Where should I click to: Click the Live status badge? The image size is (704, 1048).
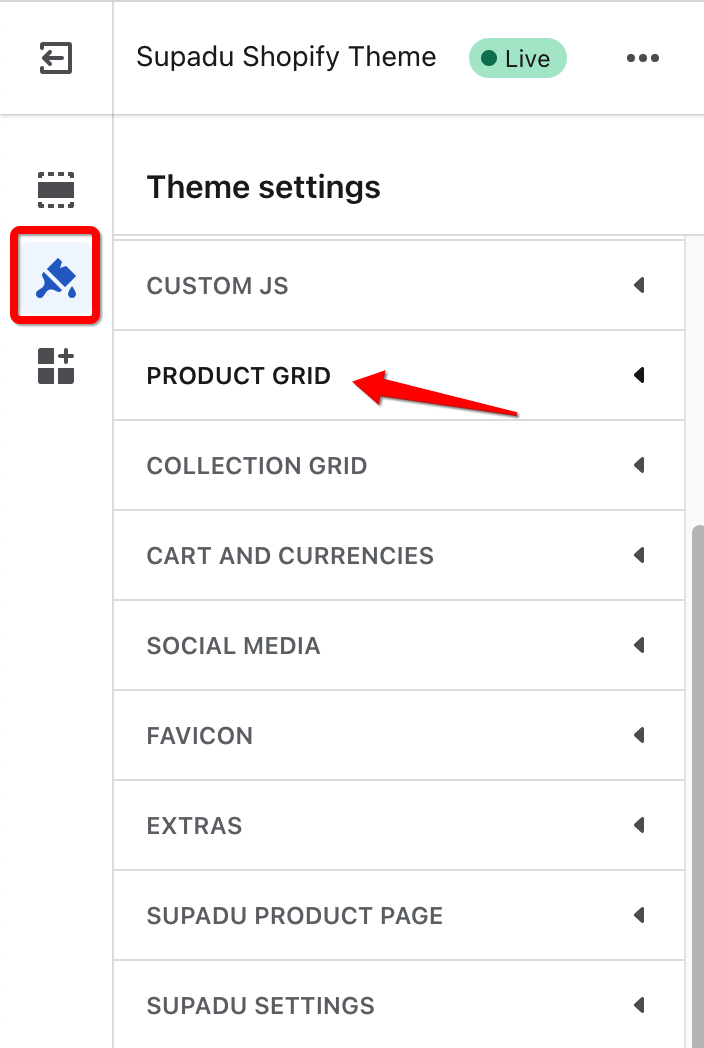click(x=517, y=58)
